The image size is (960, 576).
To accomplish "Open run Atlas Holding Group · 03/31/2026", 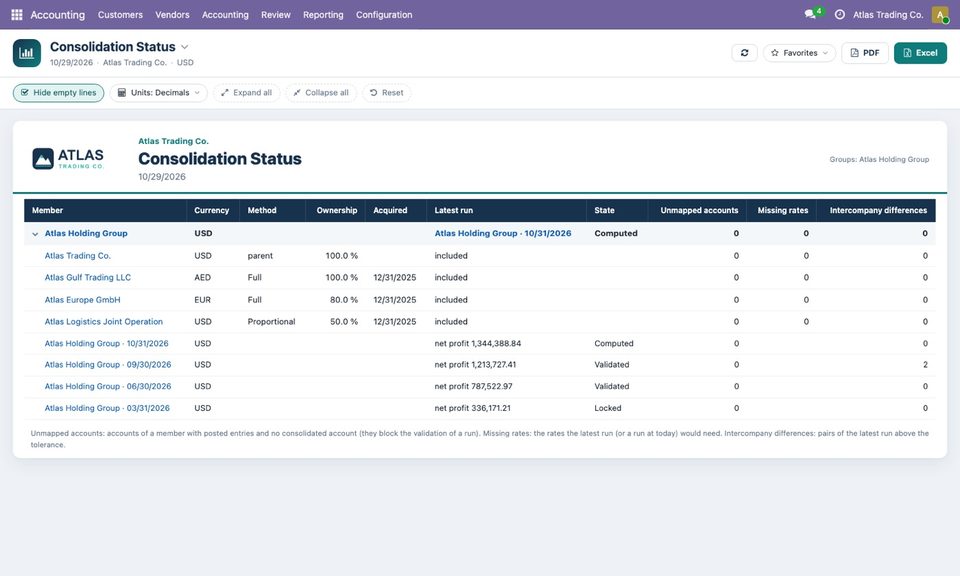I will [107, 408].
